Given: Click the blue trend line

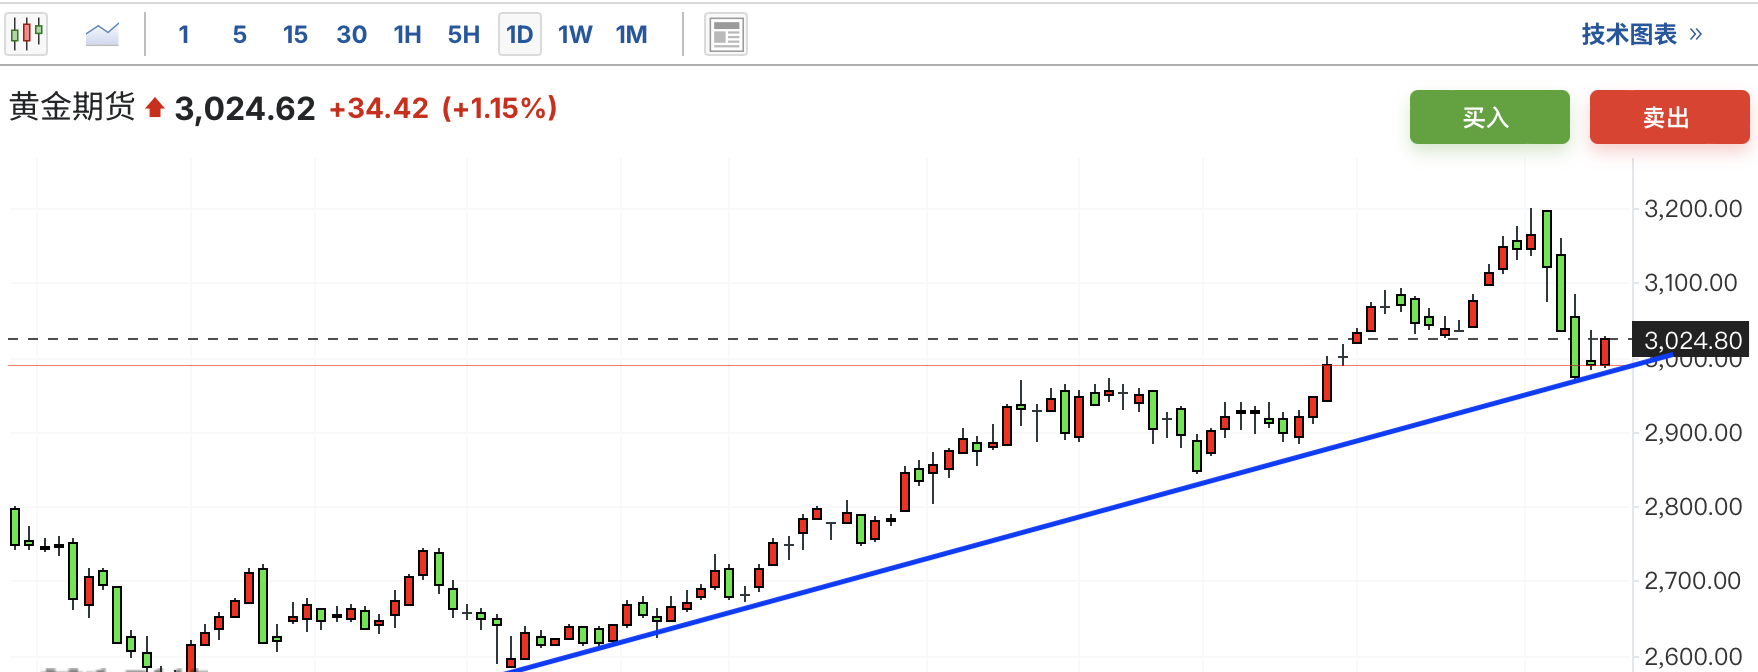Looking at the screenshot, I should coord(1090,513).
